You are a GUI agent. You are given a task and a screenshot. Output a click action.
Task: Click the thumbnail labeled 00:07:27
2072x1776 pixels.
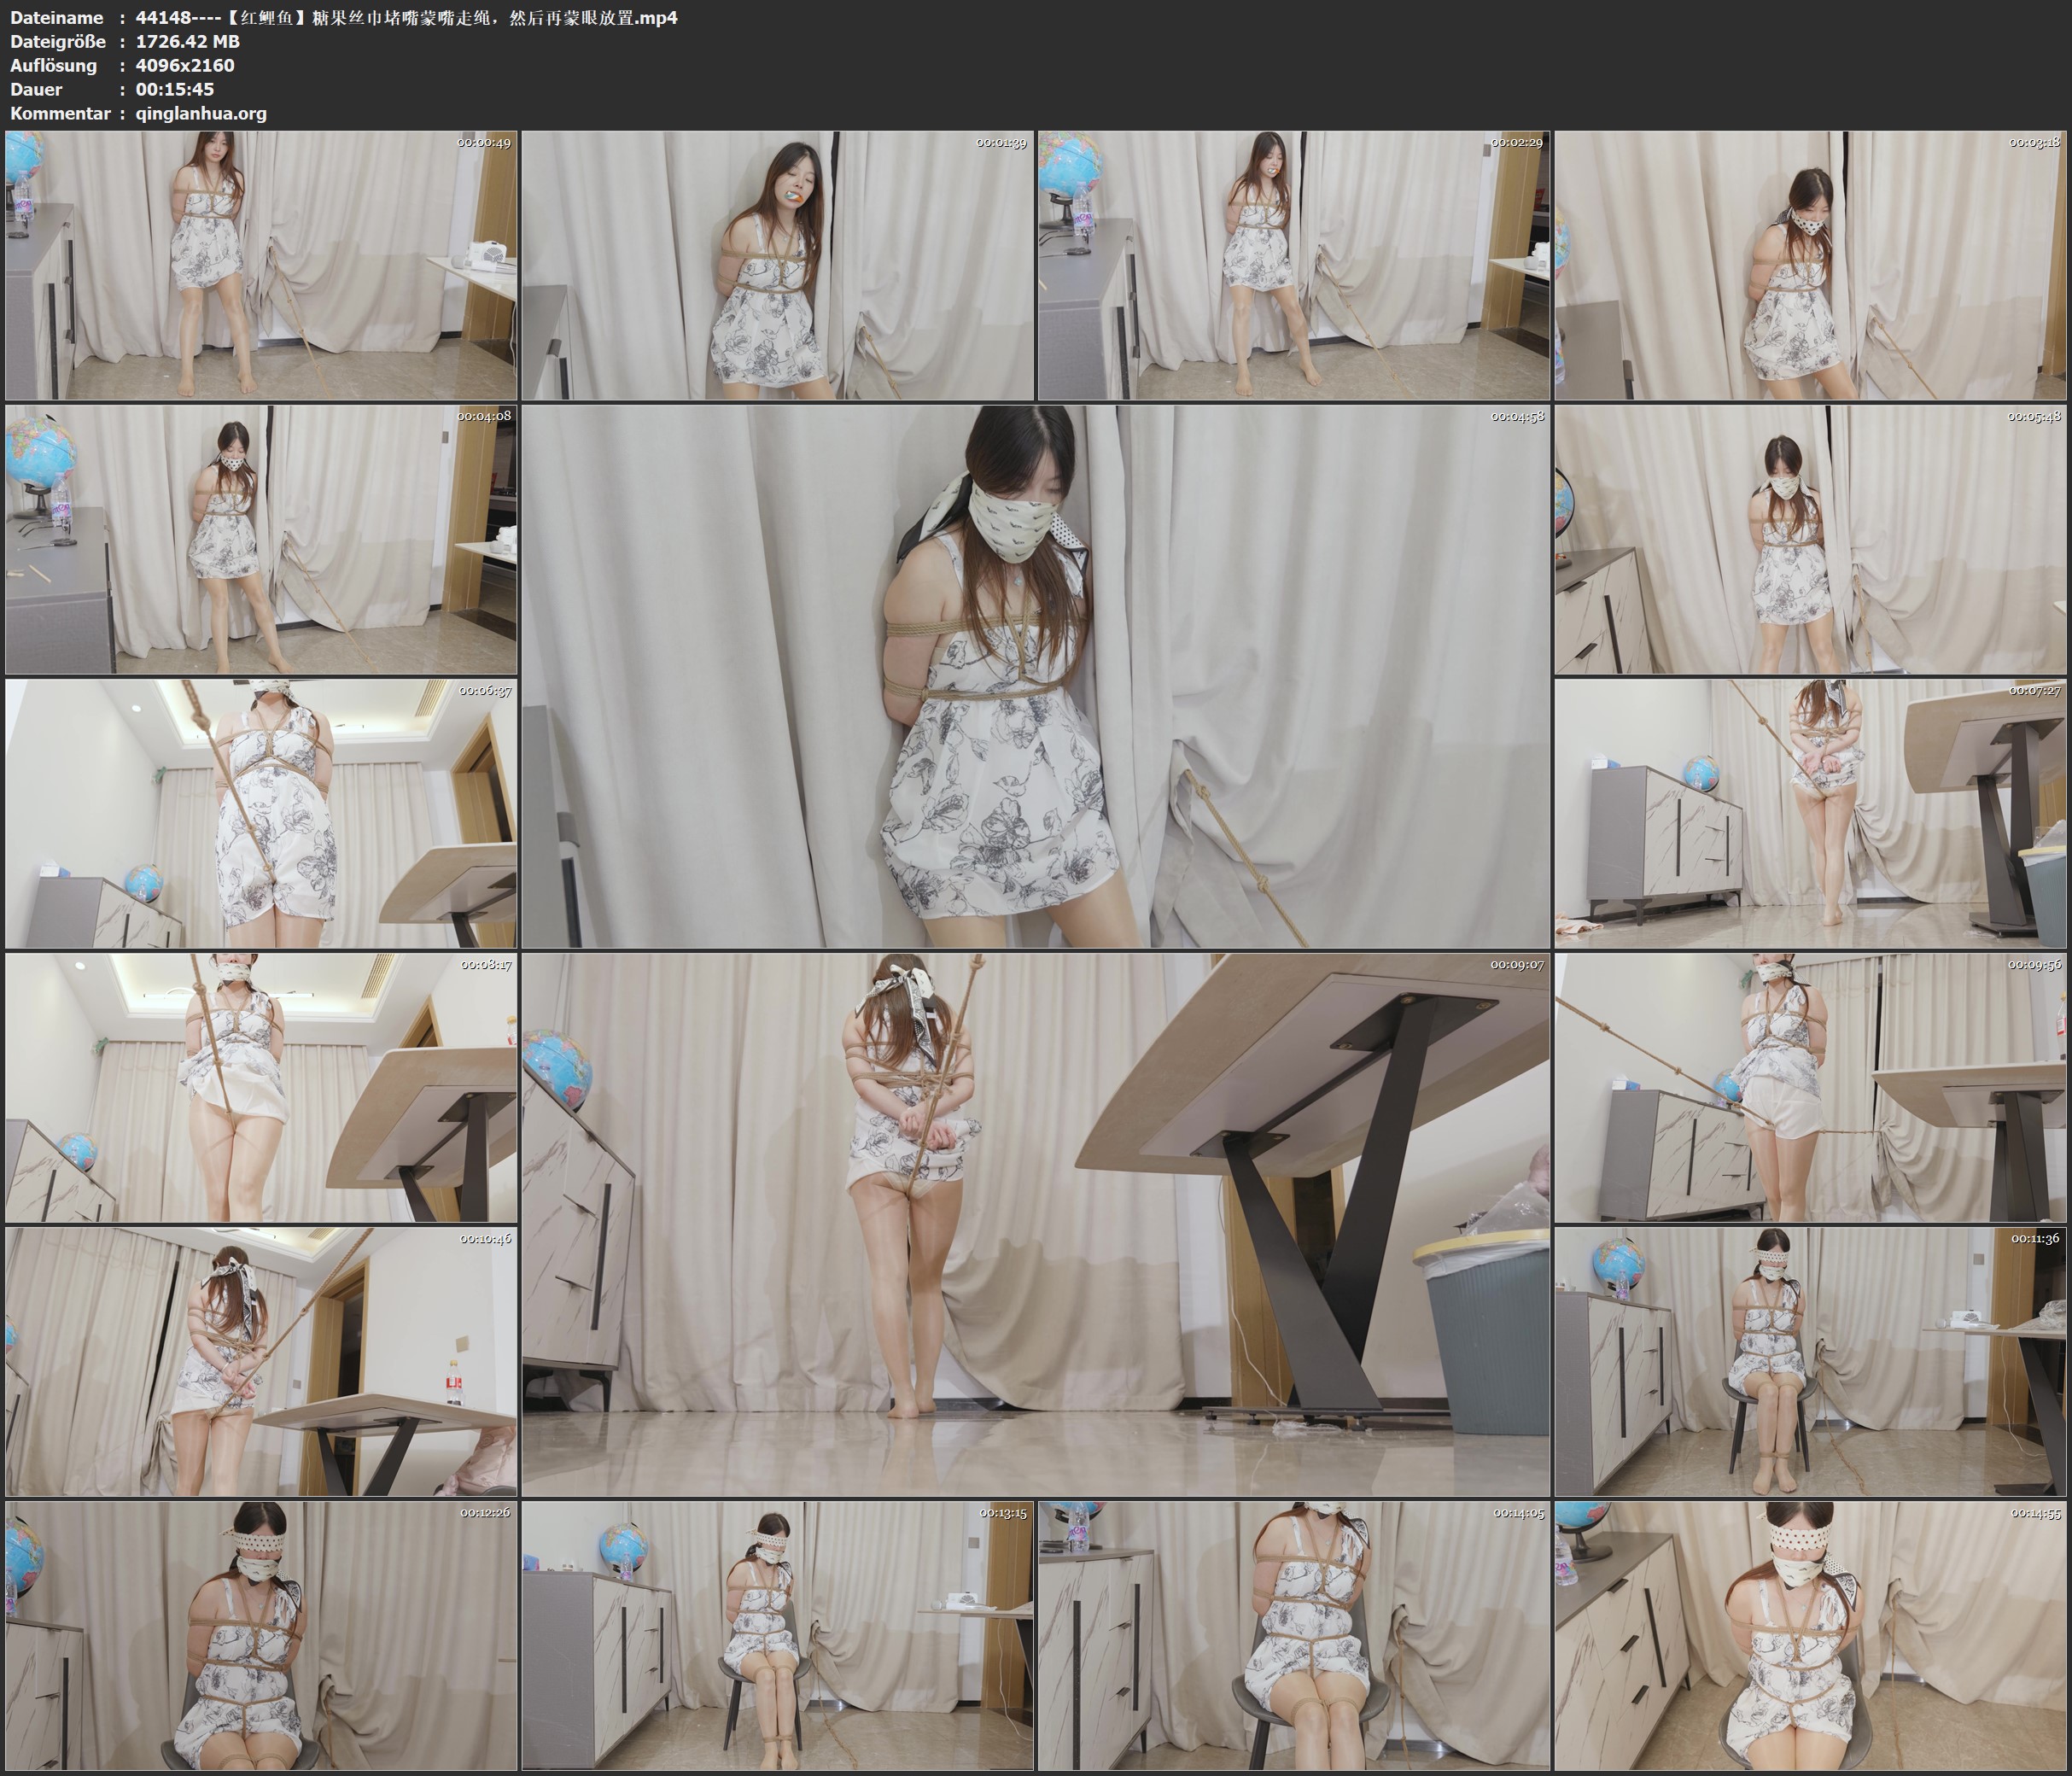point(1811,814)
